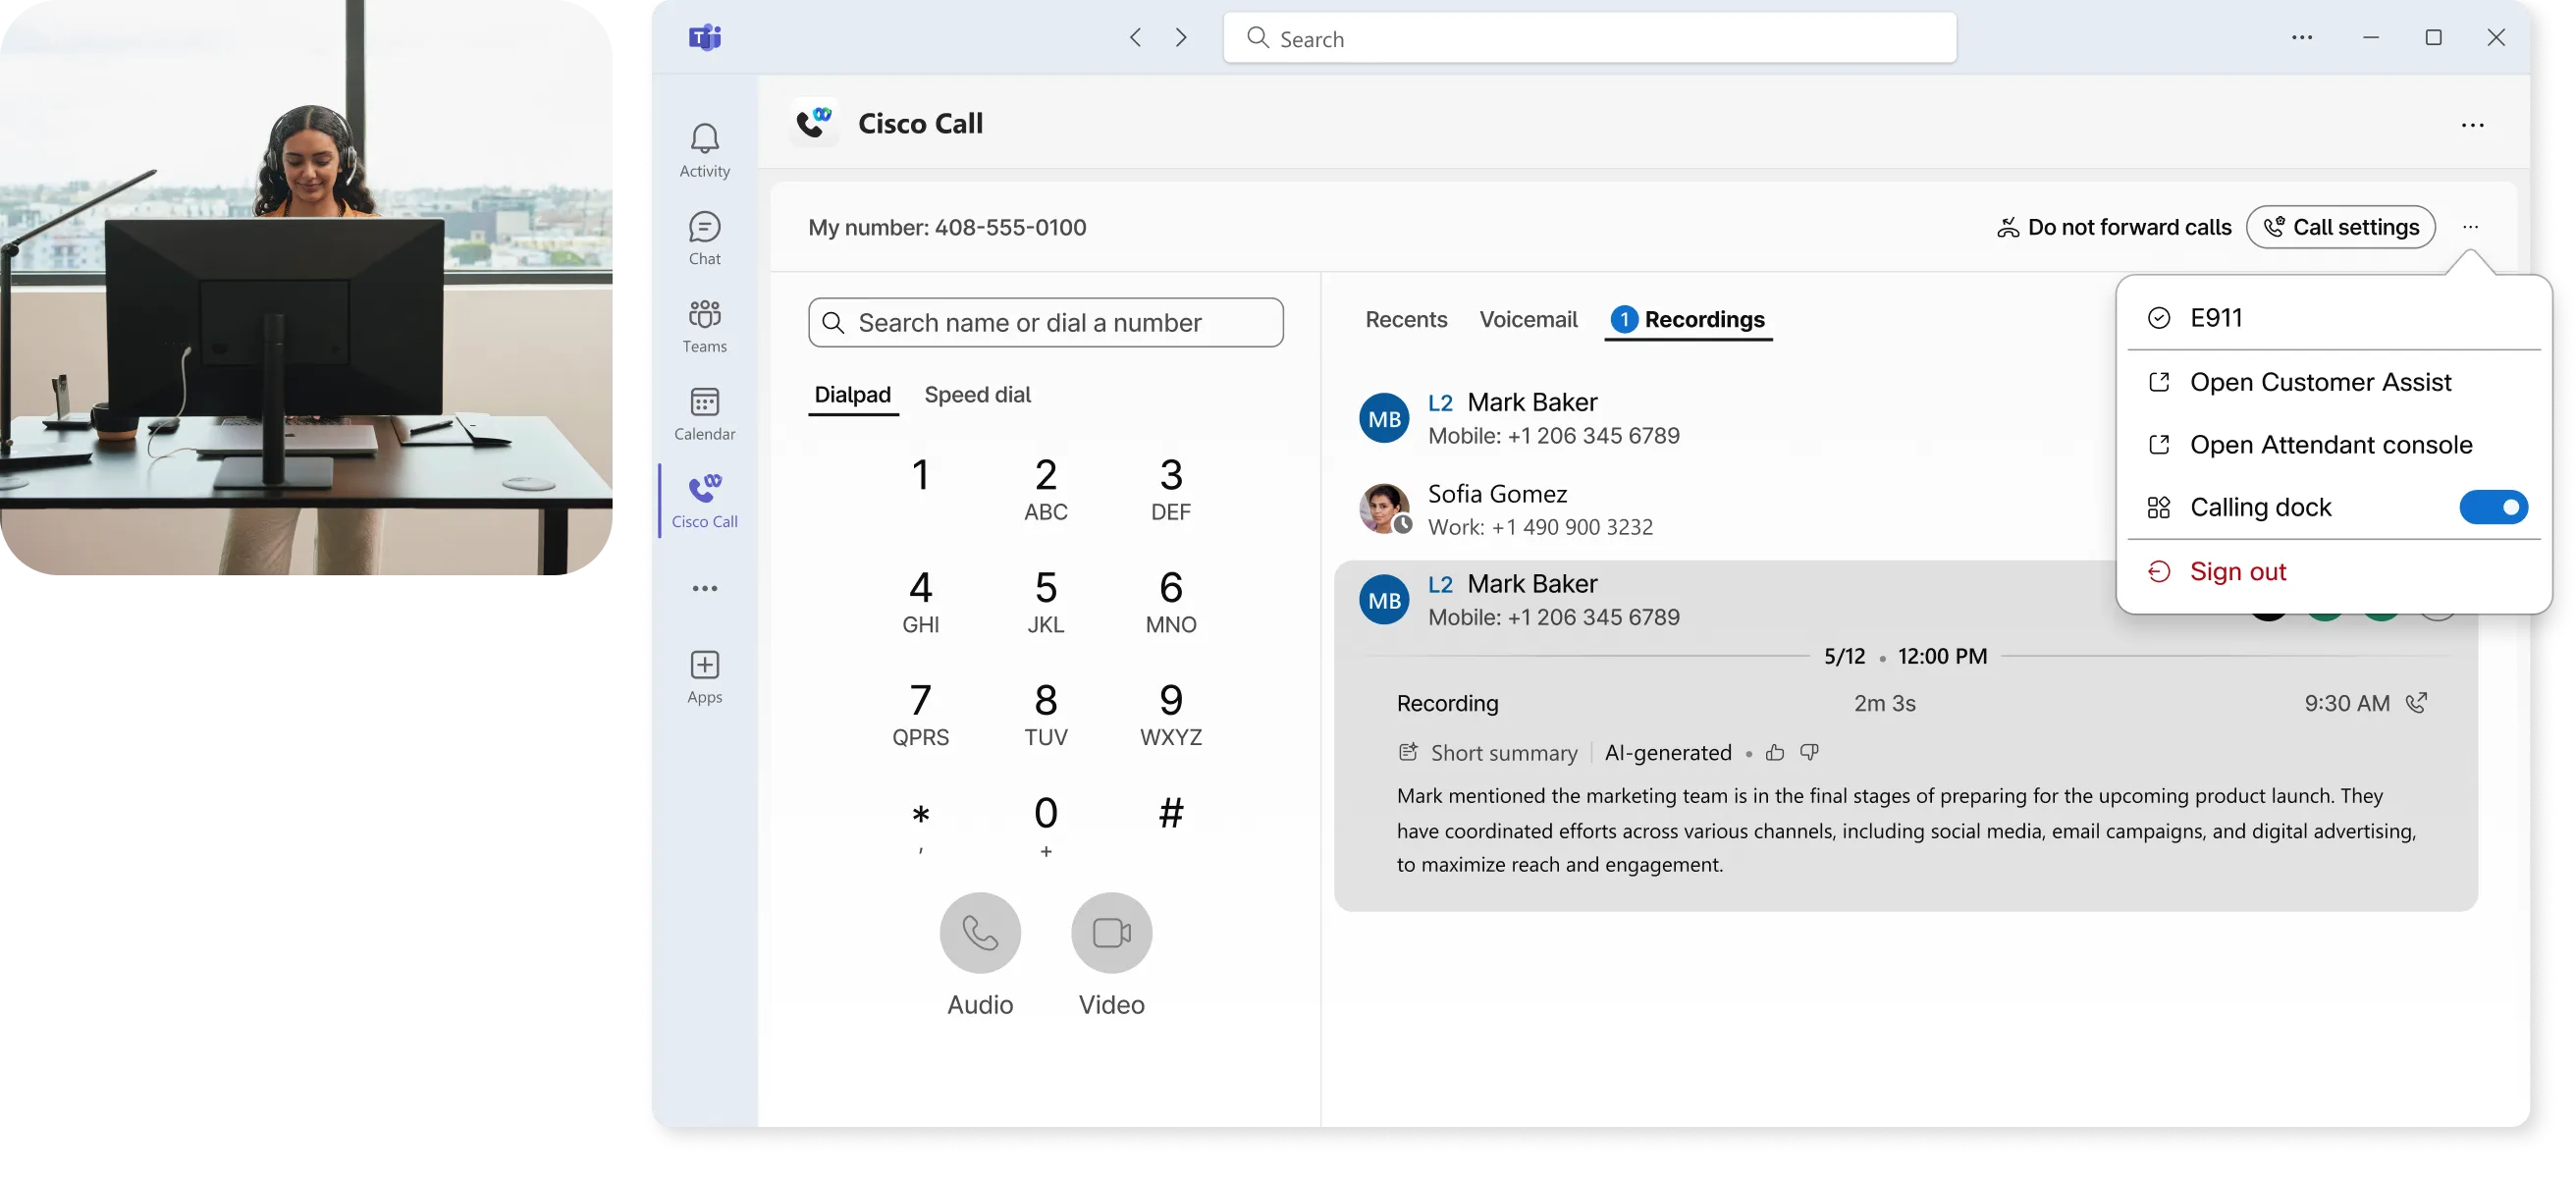Tap 0 plus key on dialpad
This screenshot has height=1178, width=2576.
[1045, 826]
